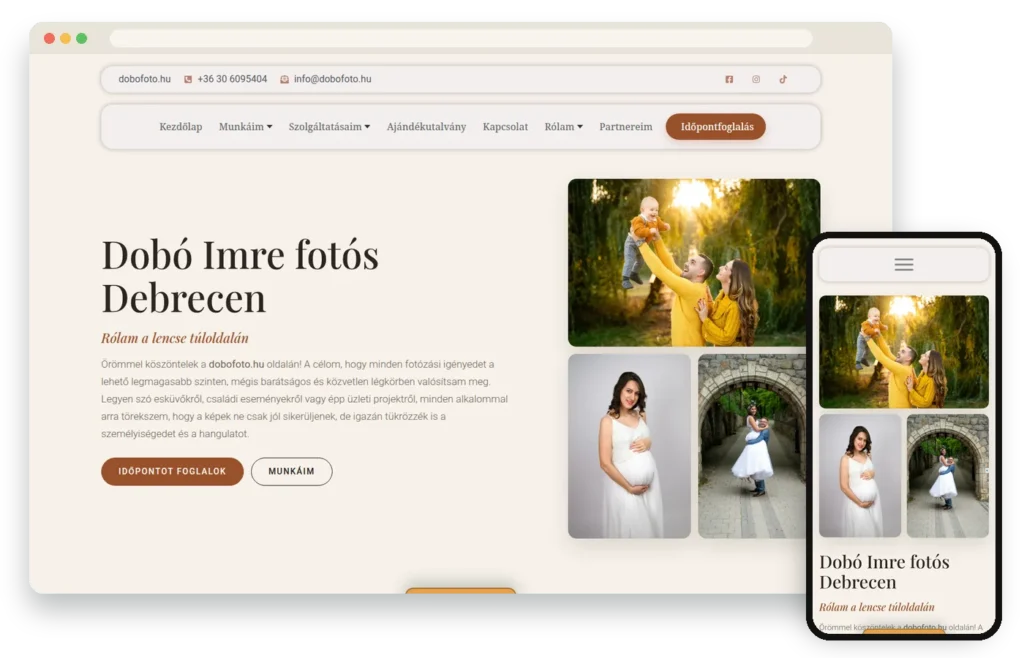Click Rólam a lencse túloldalán in phone mockup
This screenshot has width=1024, height=658.
(877, 607)
